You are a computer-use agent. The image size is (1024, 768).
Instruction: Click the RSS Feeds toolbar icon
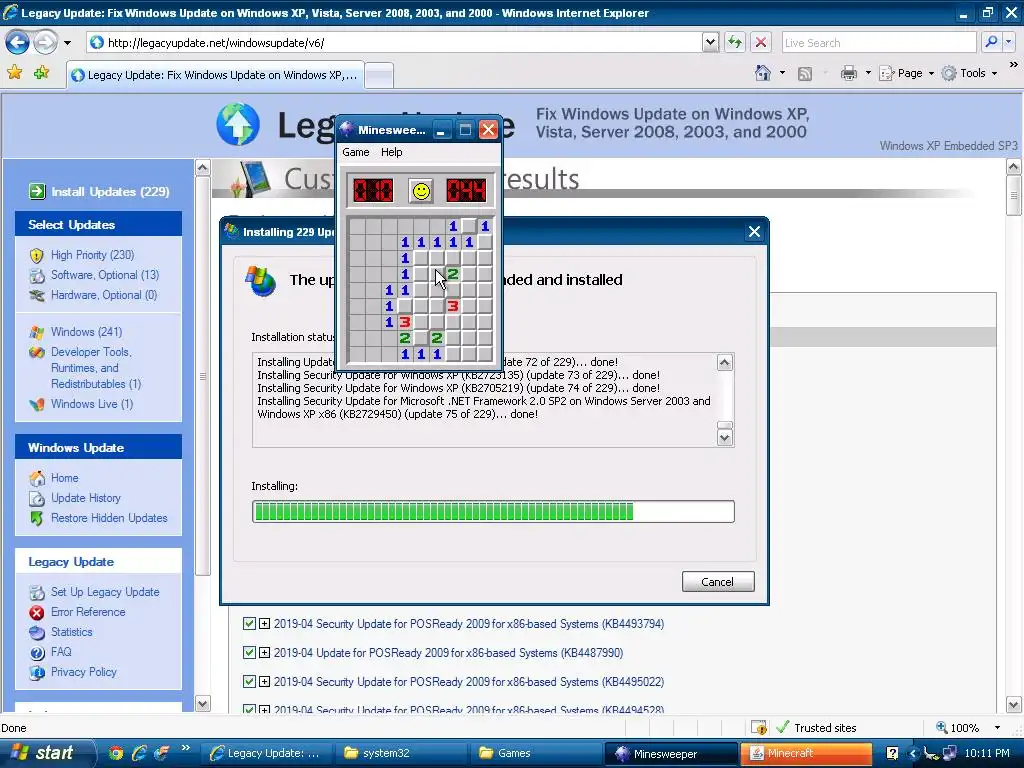click(x=805, y=74)
